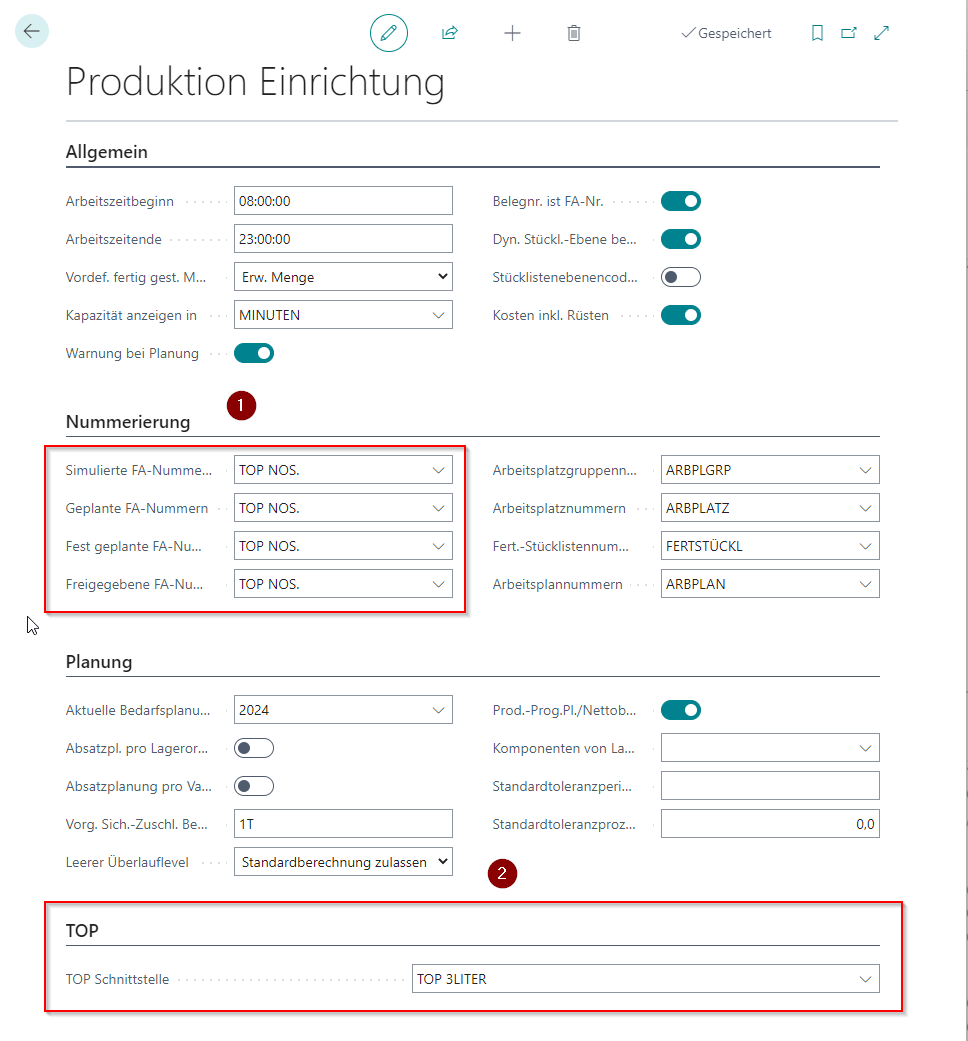This screenshot has width=968, height=1041.
Task: Click the trash delete icon
Action: [x=574, y=33]
